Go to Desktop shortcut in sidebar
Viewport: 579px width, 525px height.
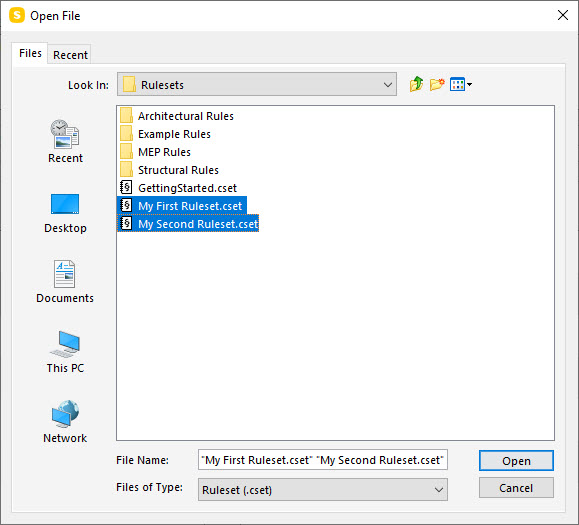pos(65,213)
